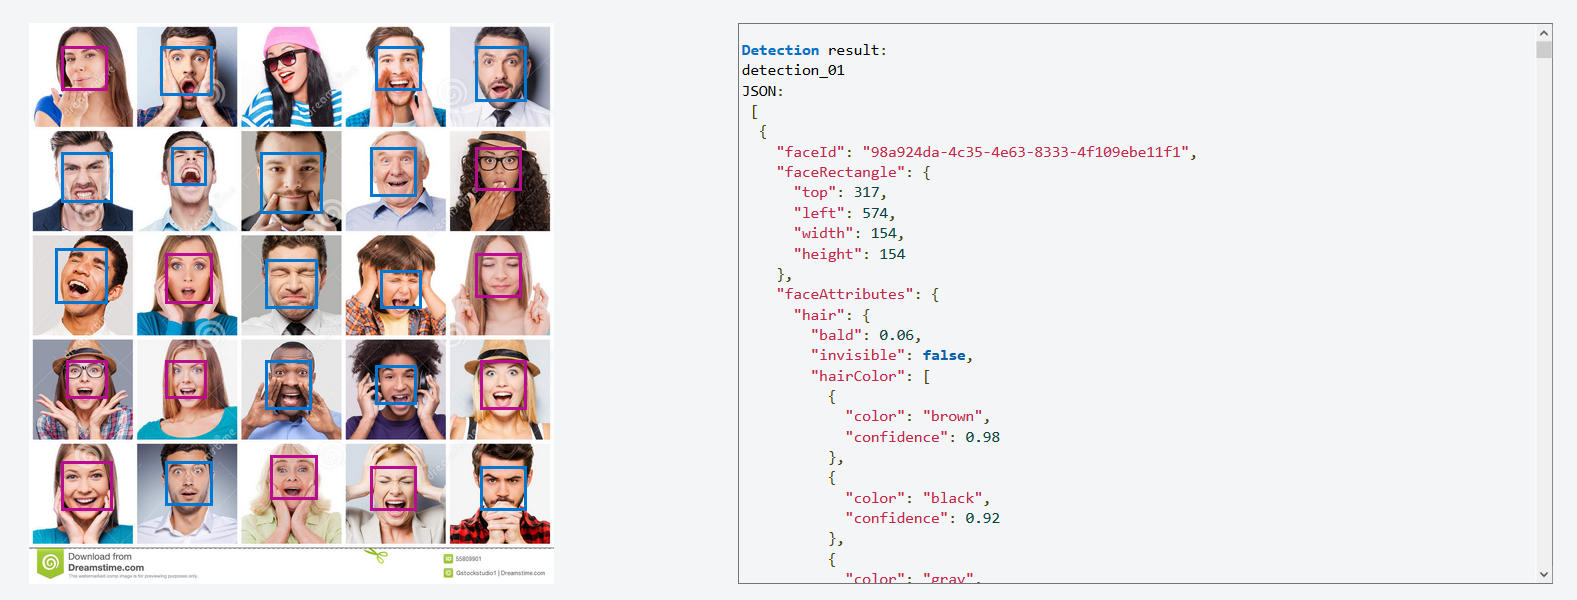
Task: Select the boy in plaid covering ears
Action: tap(396, 285)
